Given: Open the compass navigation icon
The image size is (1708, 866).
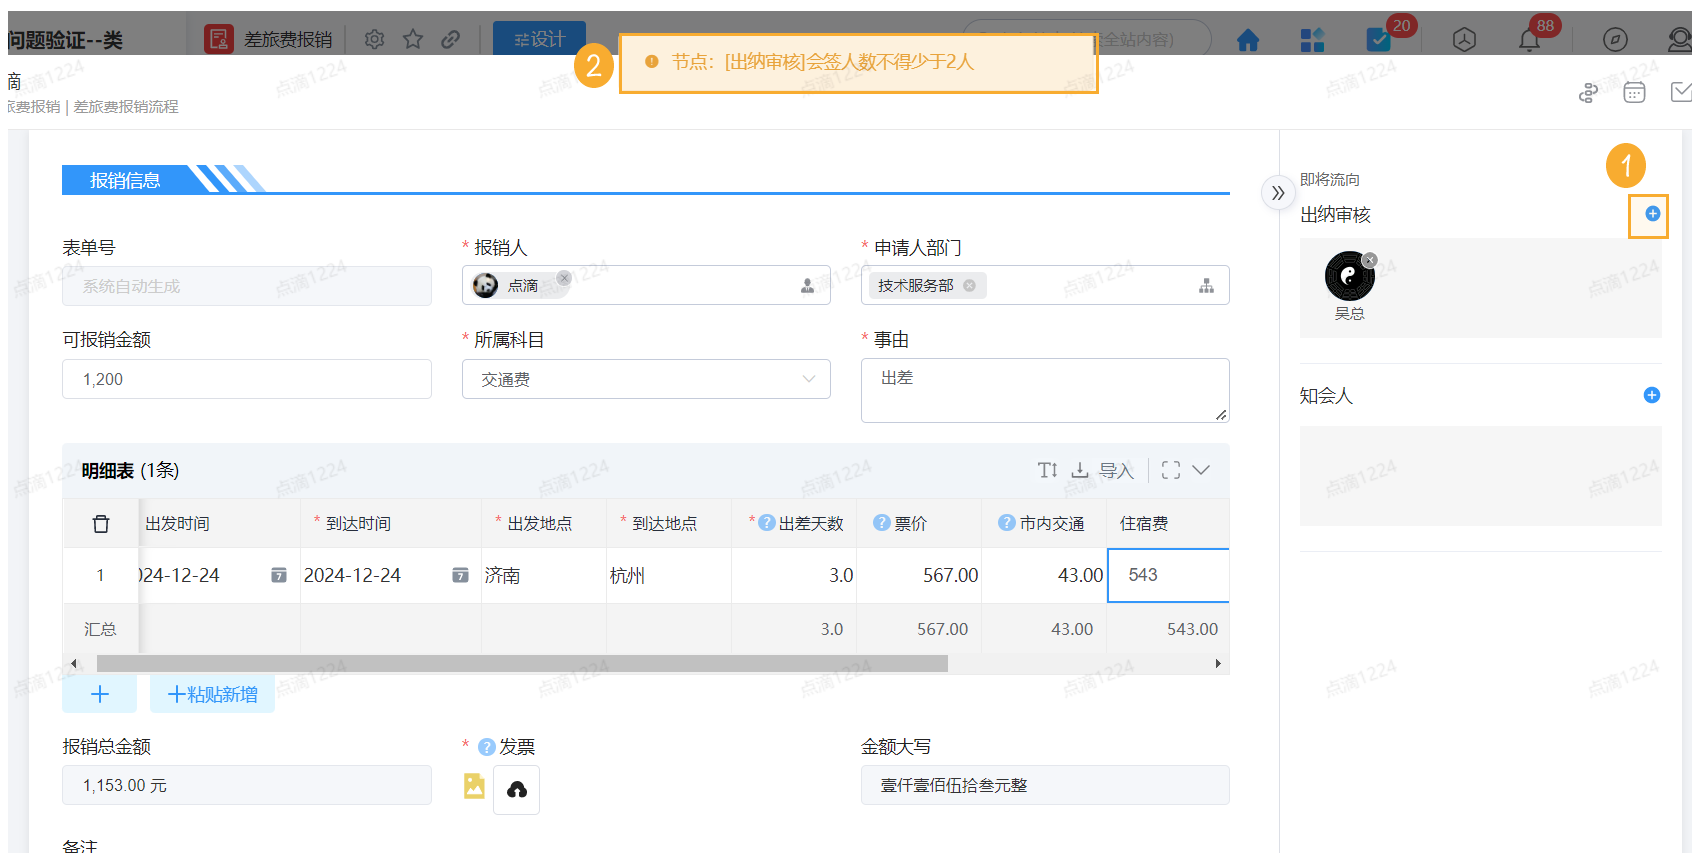Looking at the screenshot, I should pos(1615,40).
